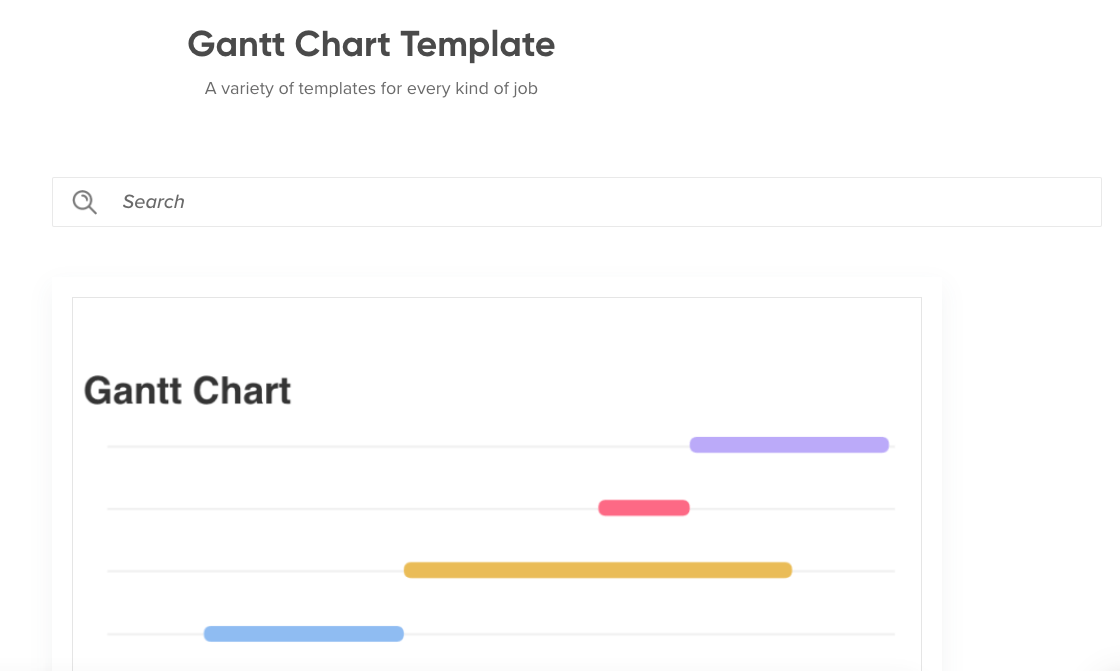Select the yellow task bar
Screen dimensions: 1120x671
click(x=598, y=570)
